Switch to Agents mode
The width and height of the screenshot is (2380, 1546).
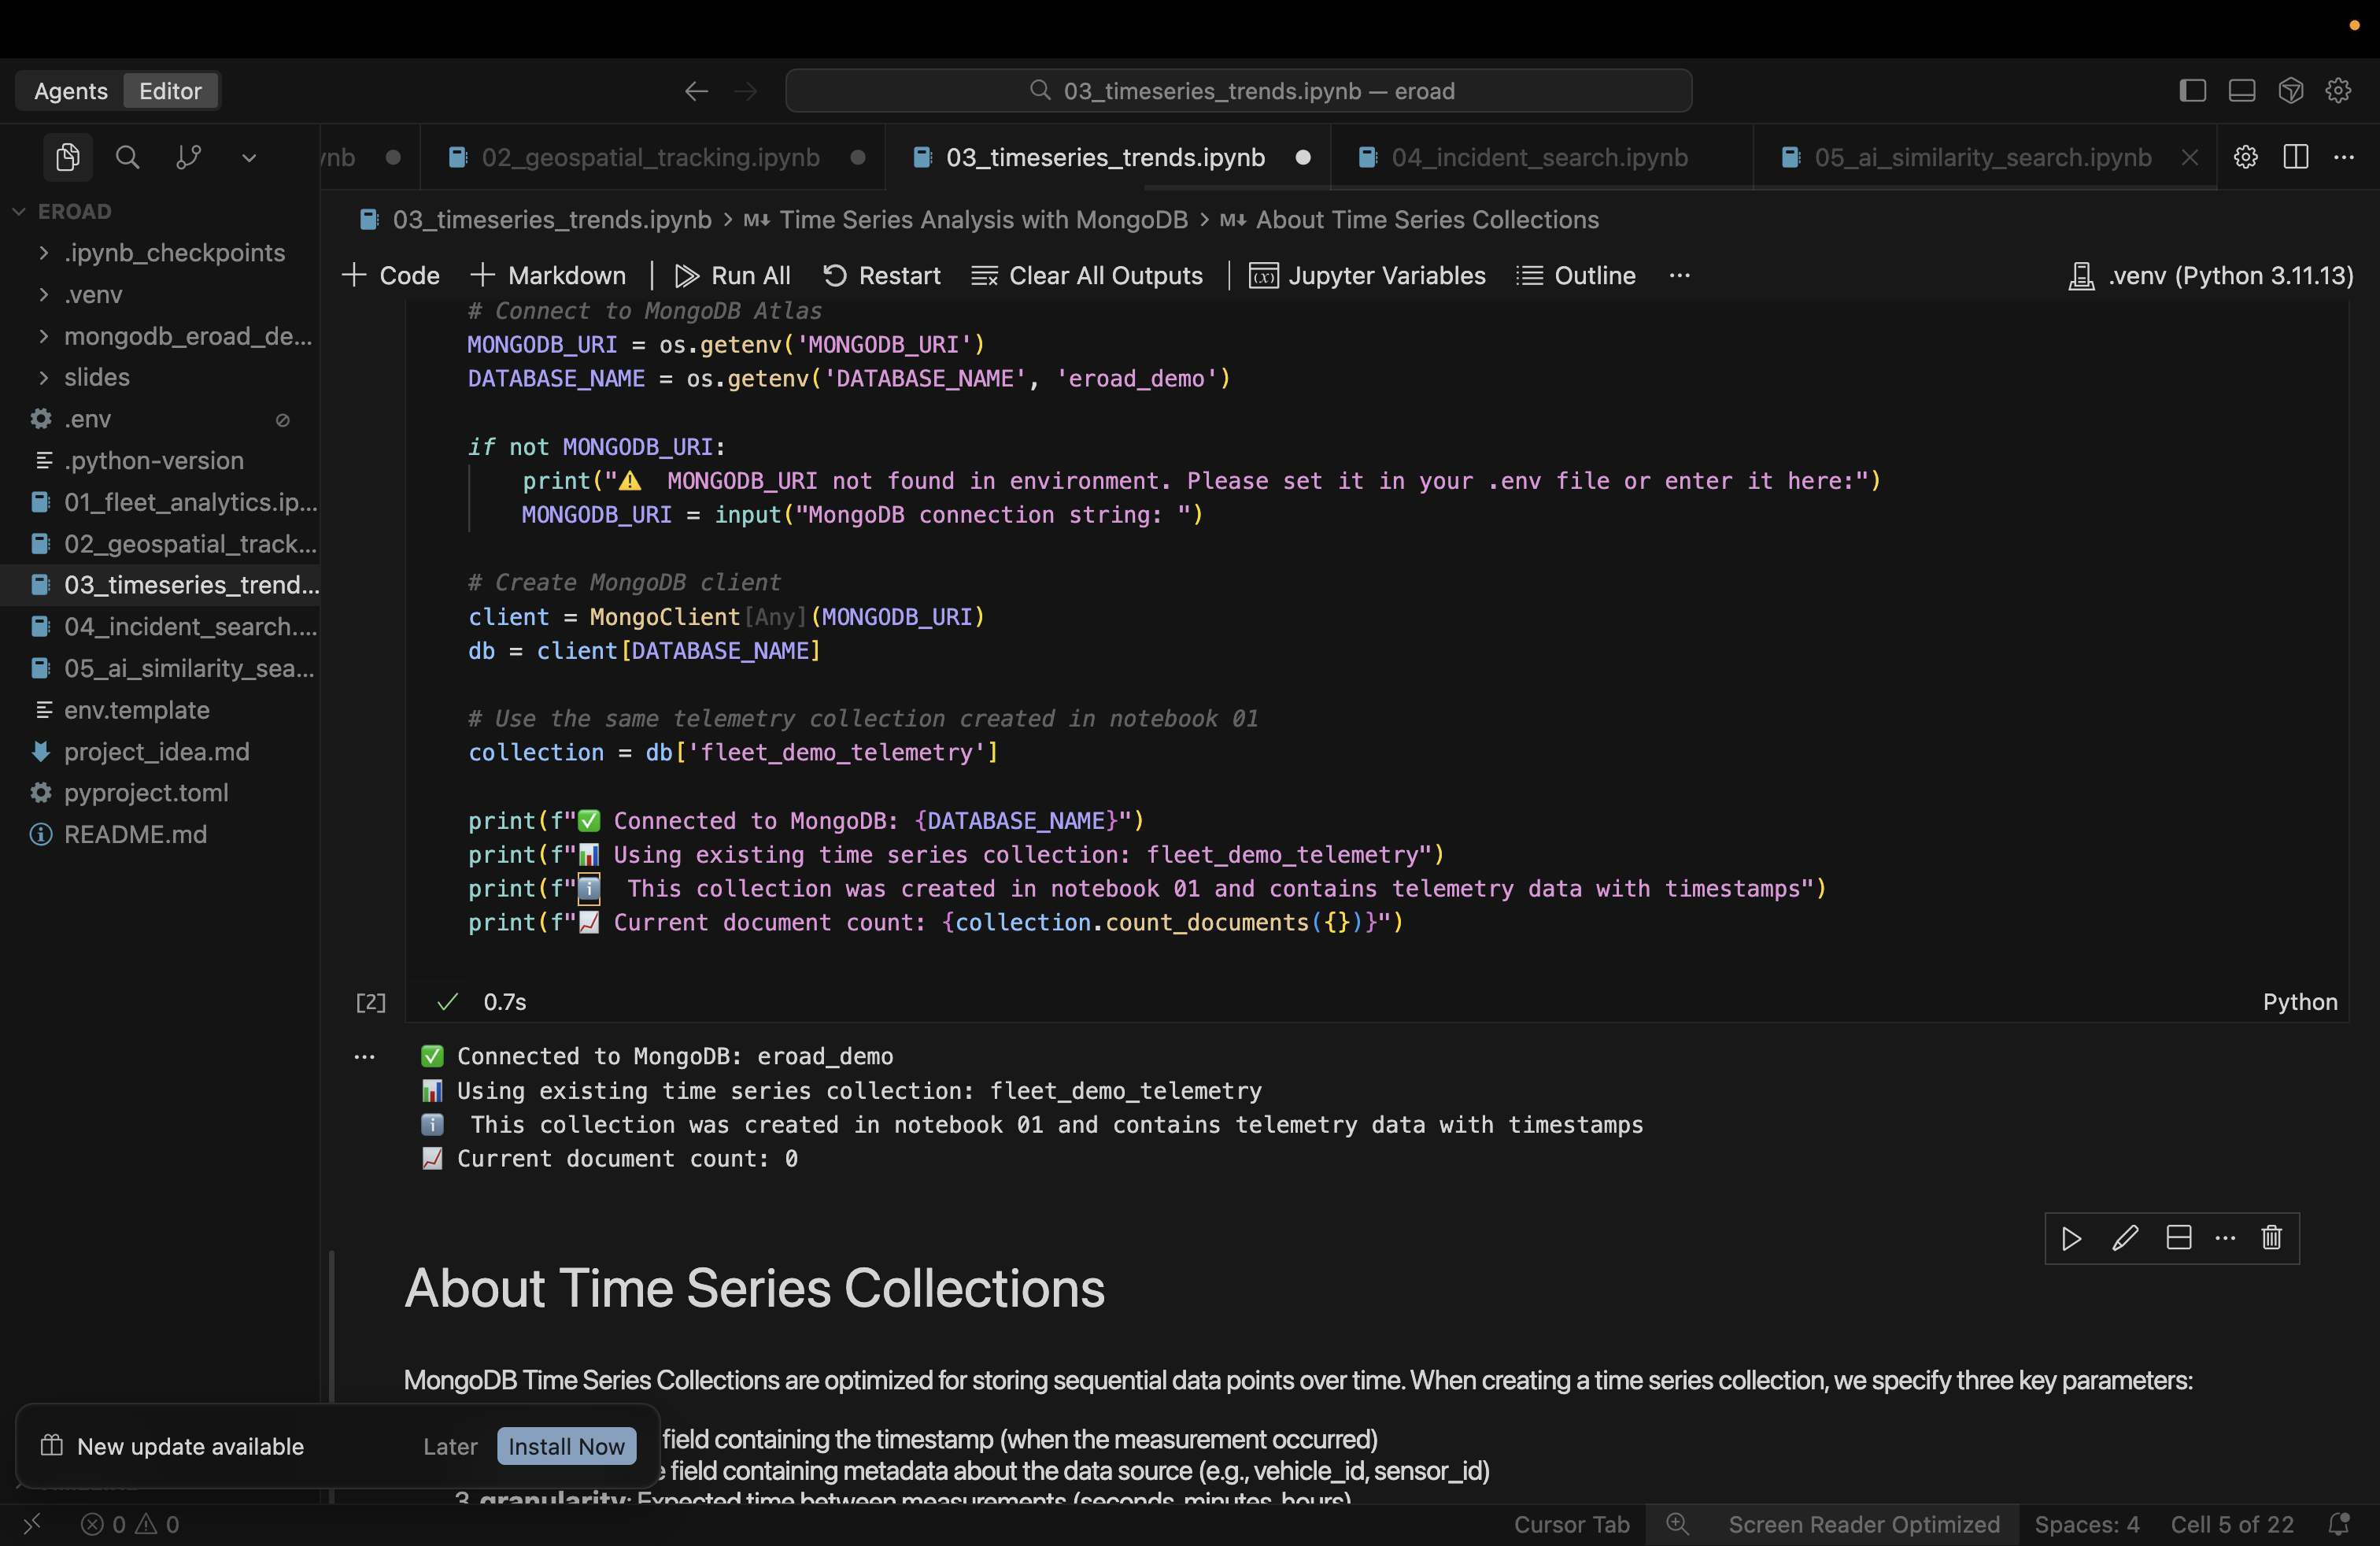[x=70, y=91]
